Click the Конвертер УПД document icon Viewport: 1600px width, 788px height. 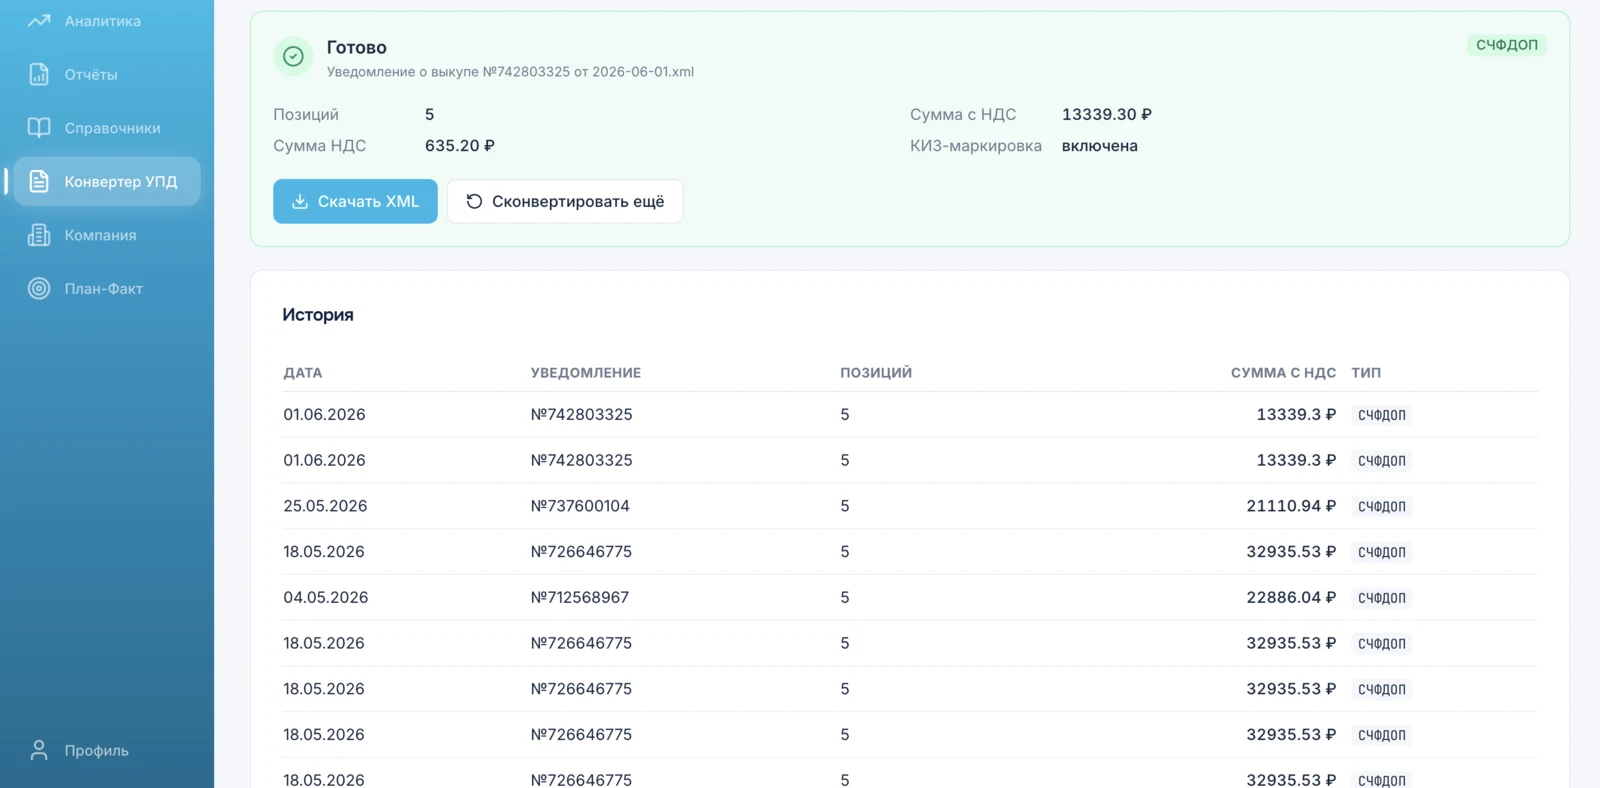coord(39,181)
